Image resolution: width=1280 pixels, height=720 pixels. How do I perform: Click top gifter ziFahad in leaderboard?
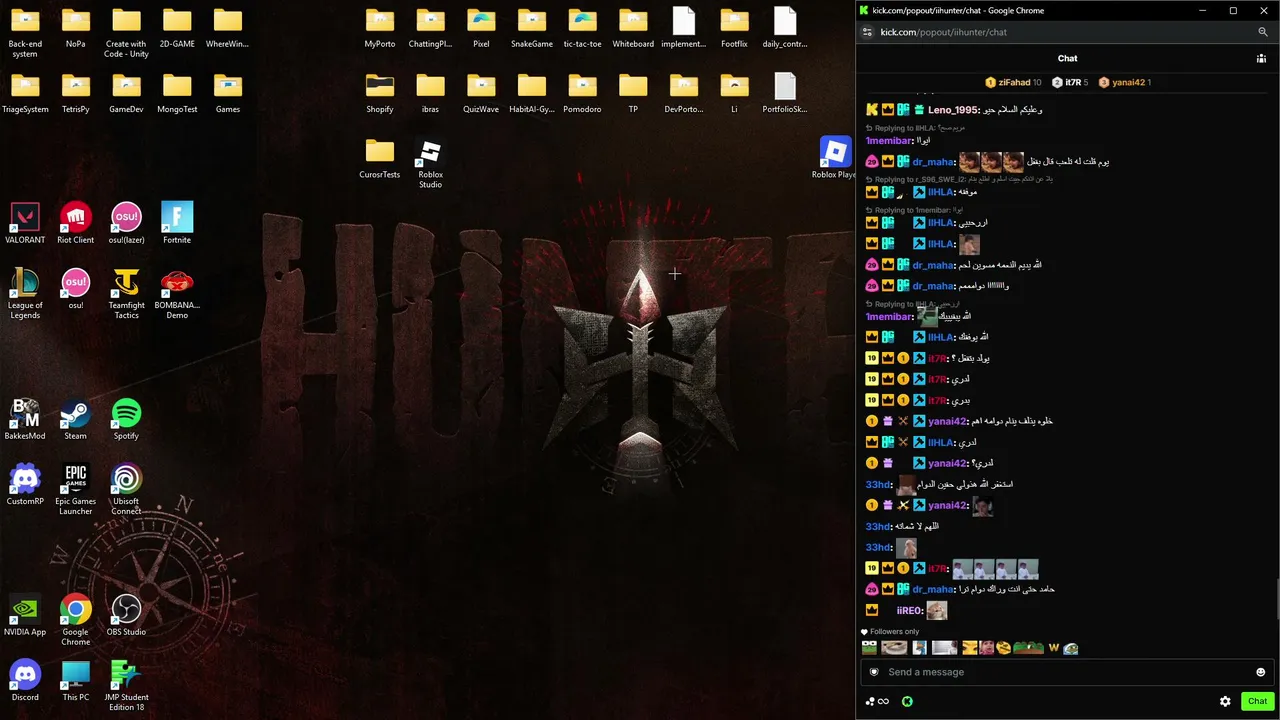pos(1013,82)
